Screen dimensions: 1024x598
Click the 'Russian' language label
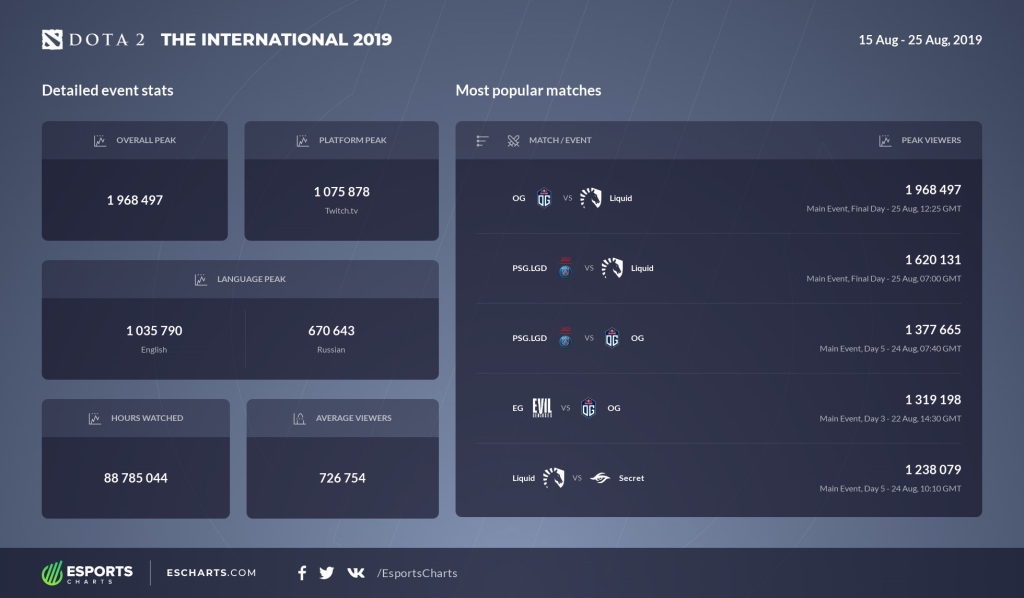point(331,350)
